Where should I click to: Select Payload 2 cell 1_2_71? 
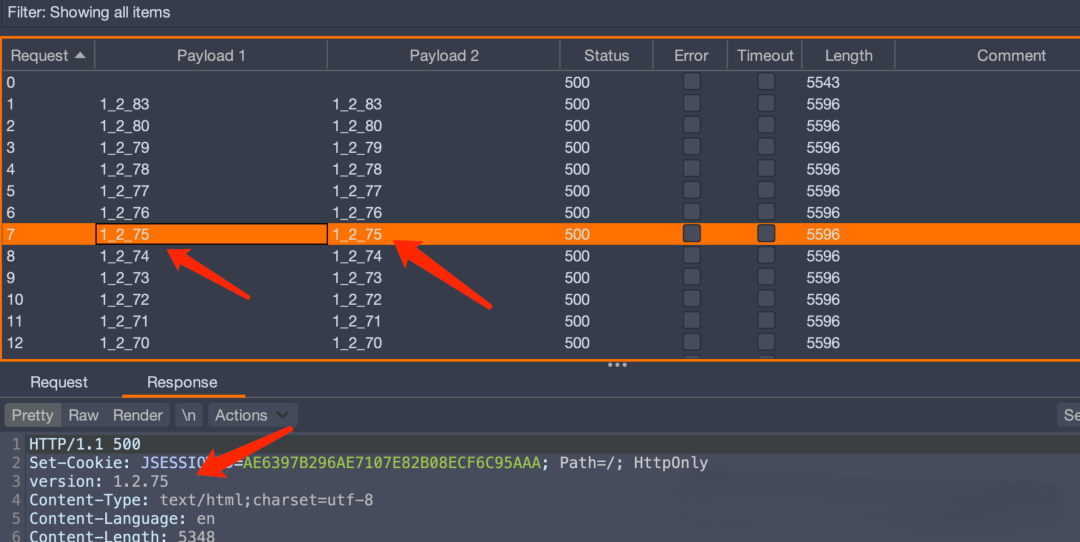point(357,321)
